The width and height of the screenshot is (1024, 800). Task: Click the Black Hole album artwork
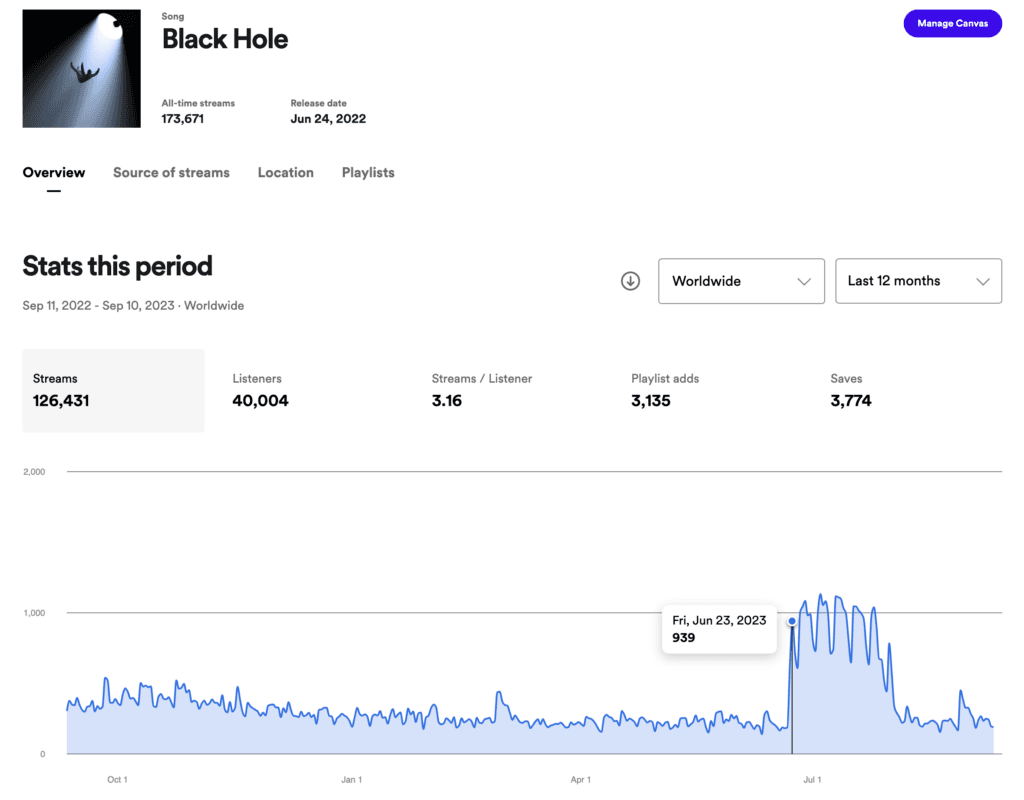[x=82, y=69]
